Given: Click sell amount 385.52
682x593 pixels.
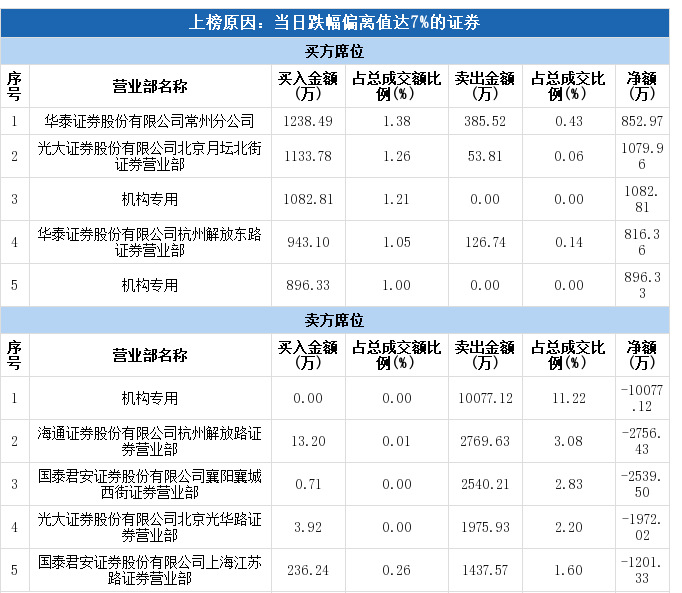Looking at the screenshot, I should pyautogui.click(x=485, y=121).
